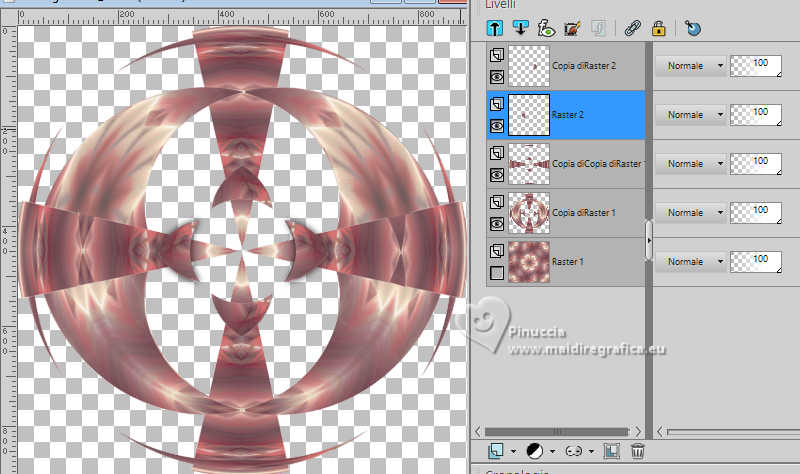Select the highlighted Raster 2 layer
Viewport: 800px width, 474px height.
point(566,115)
